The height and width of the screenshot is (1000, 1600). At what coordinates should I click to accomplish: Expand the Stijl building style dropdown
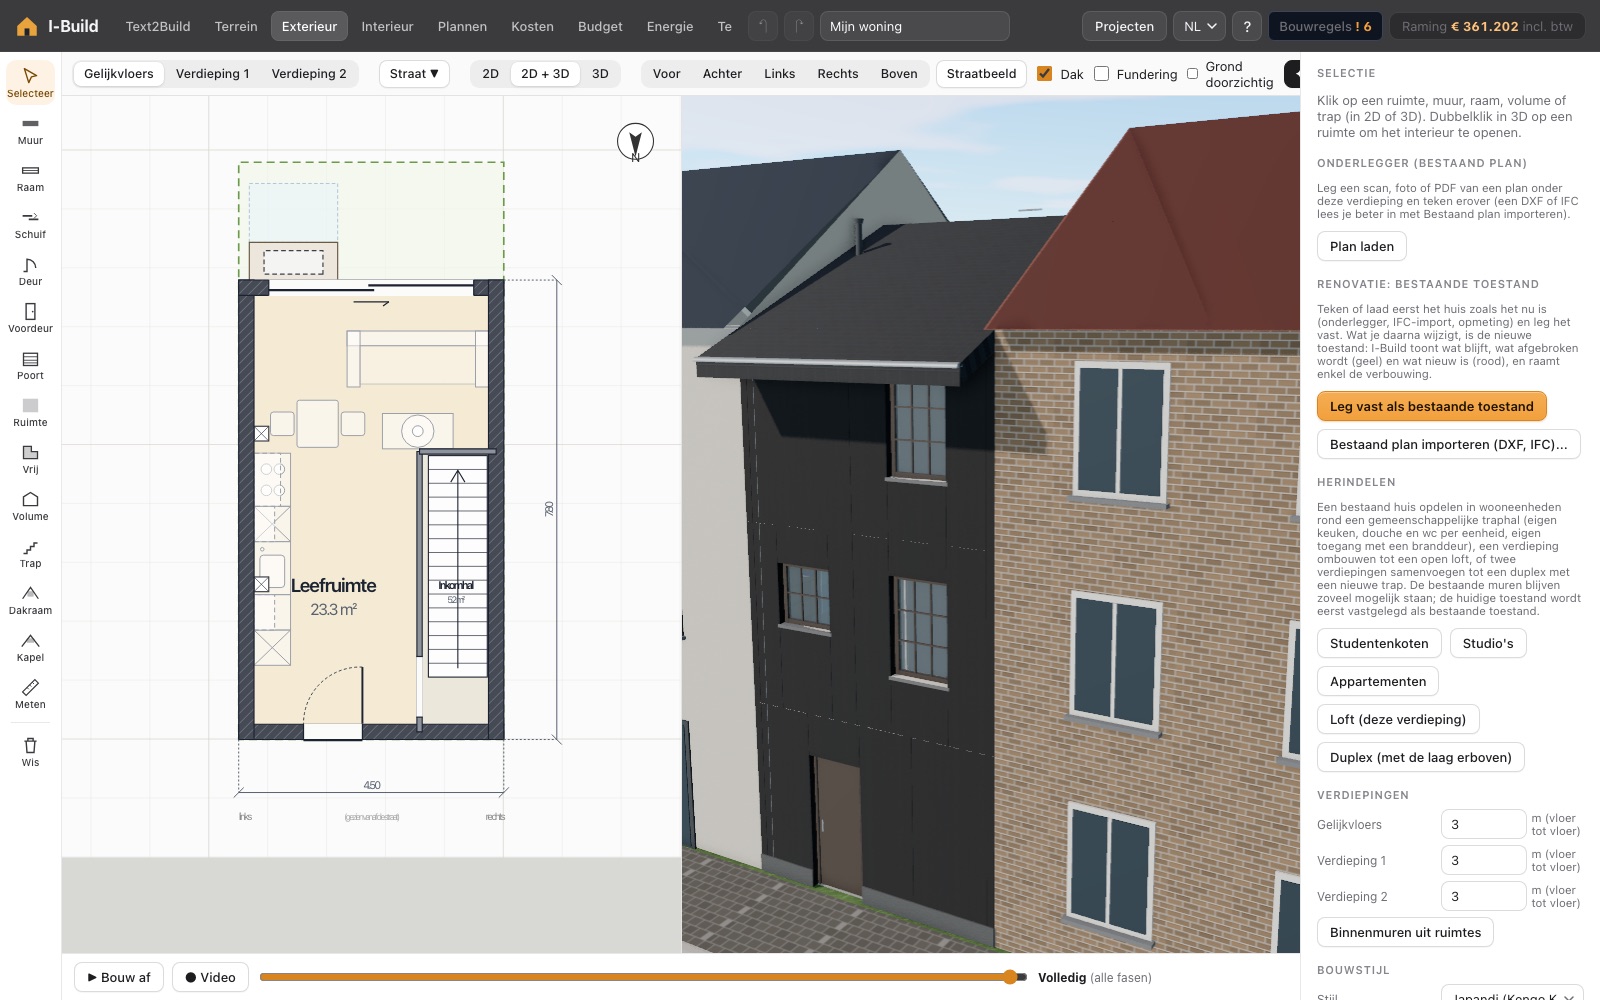(x=1512, y=996)
